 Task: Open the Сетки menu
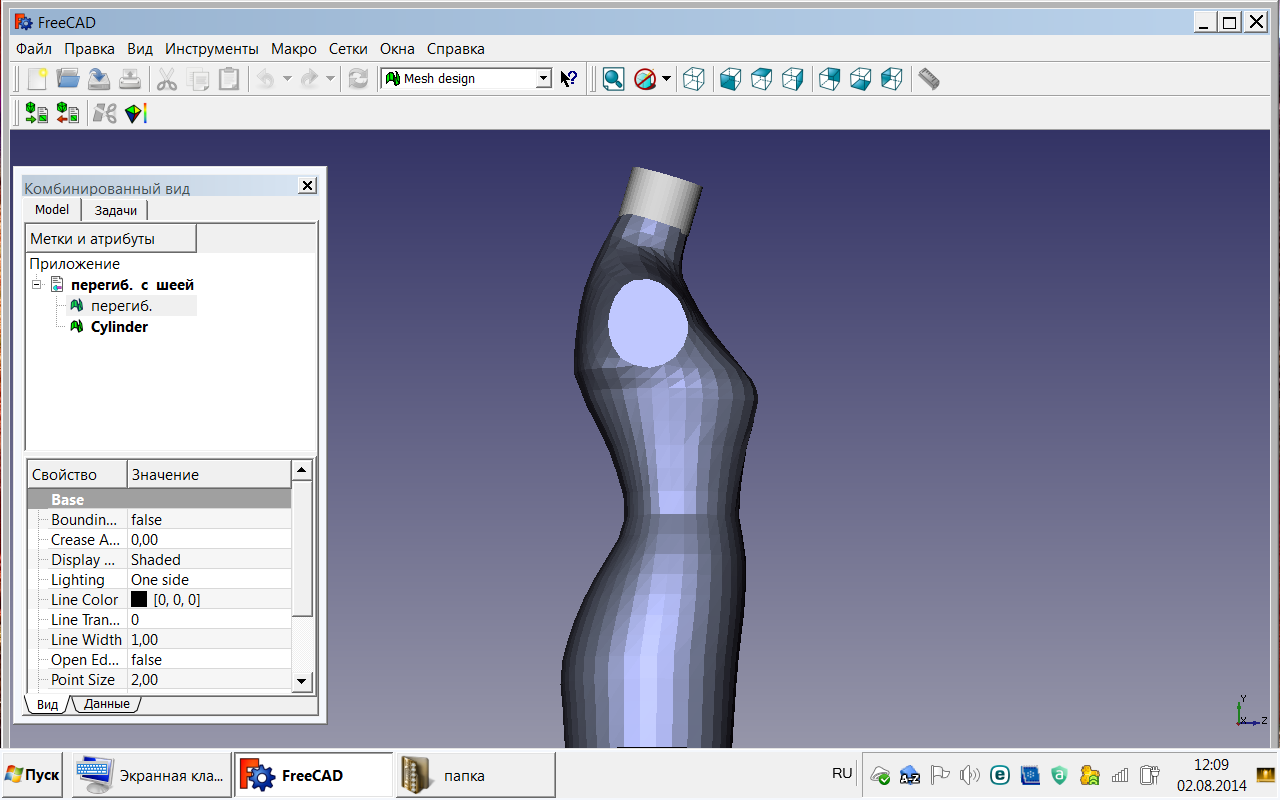347,49
